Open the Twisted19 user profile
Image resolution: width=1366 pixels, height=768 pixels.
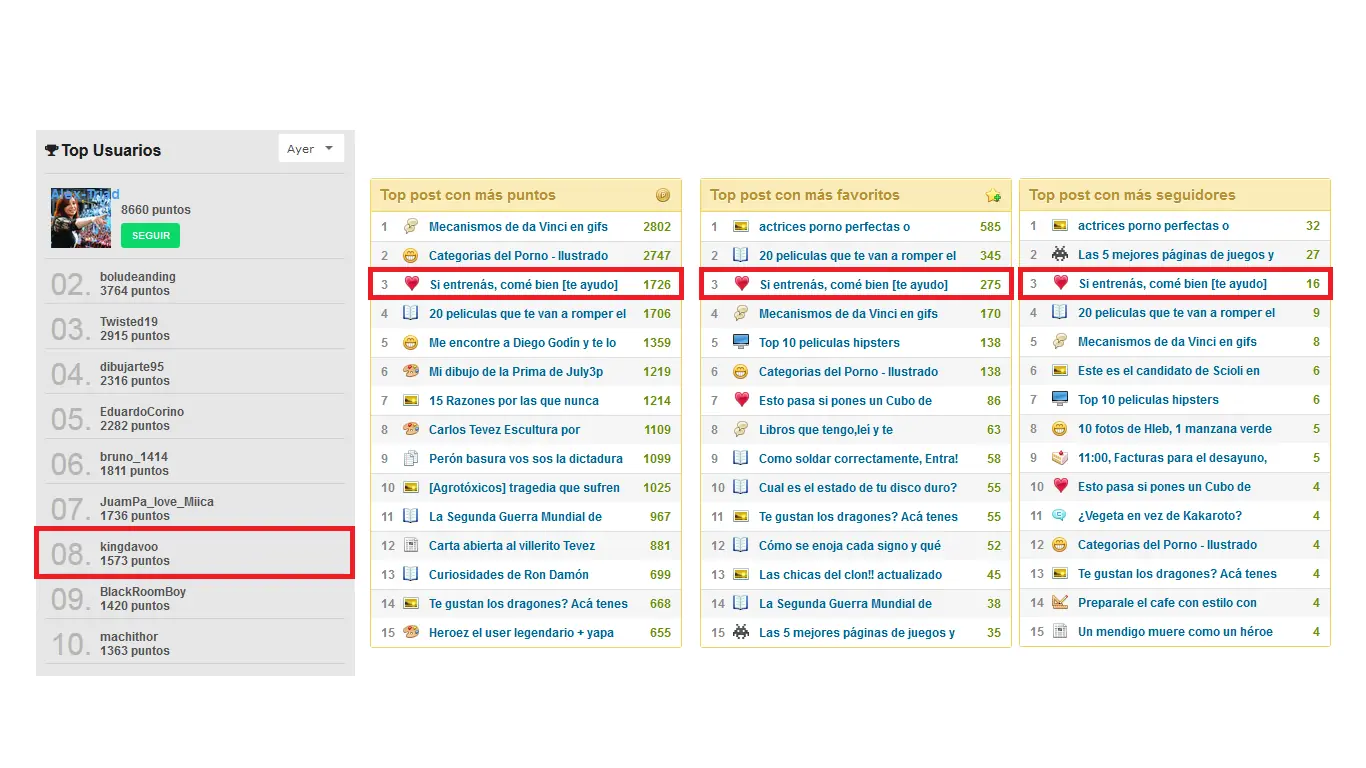[129, 322]
